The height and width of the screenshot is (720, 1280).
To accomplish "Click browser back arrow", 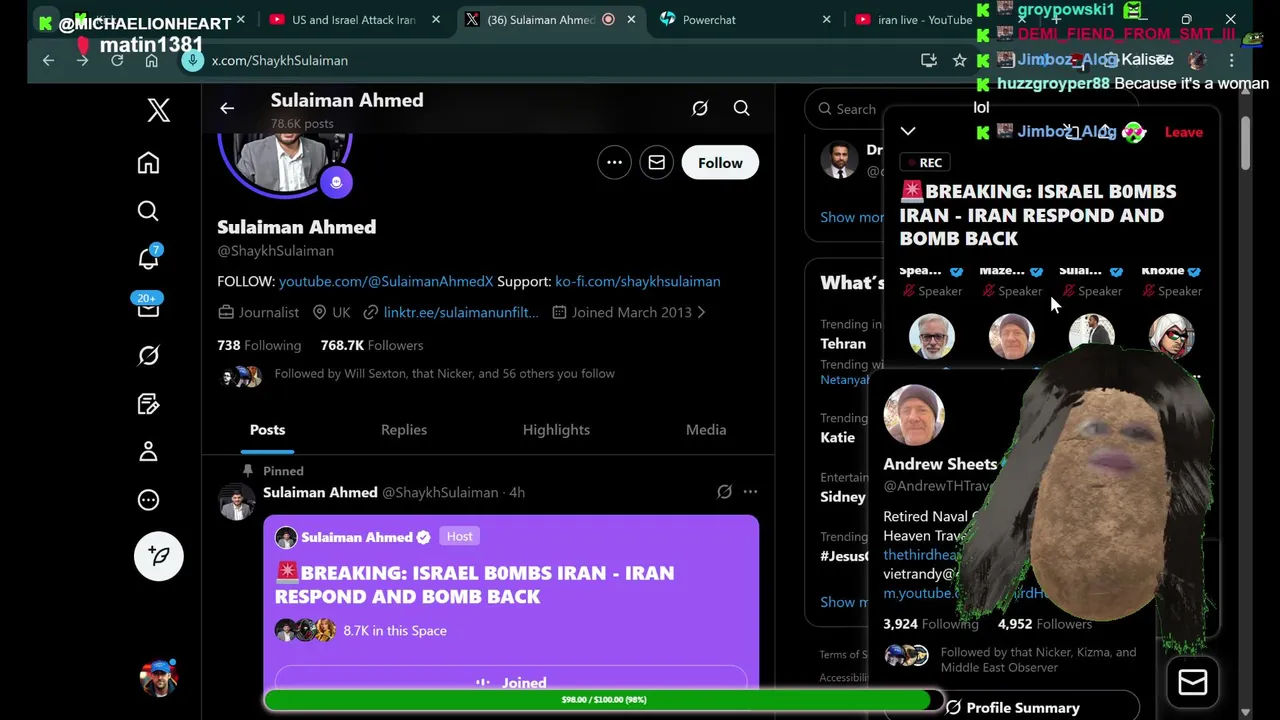I will (x=48, y=60).
